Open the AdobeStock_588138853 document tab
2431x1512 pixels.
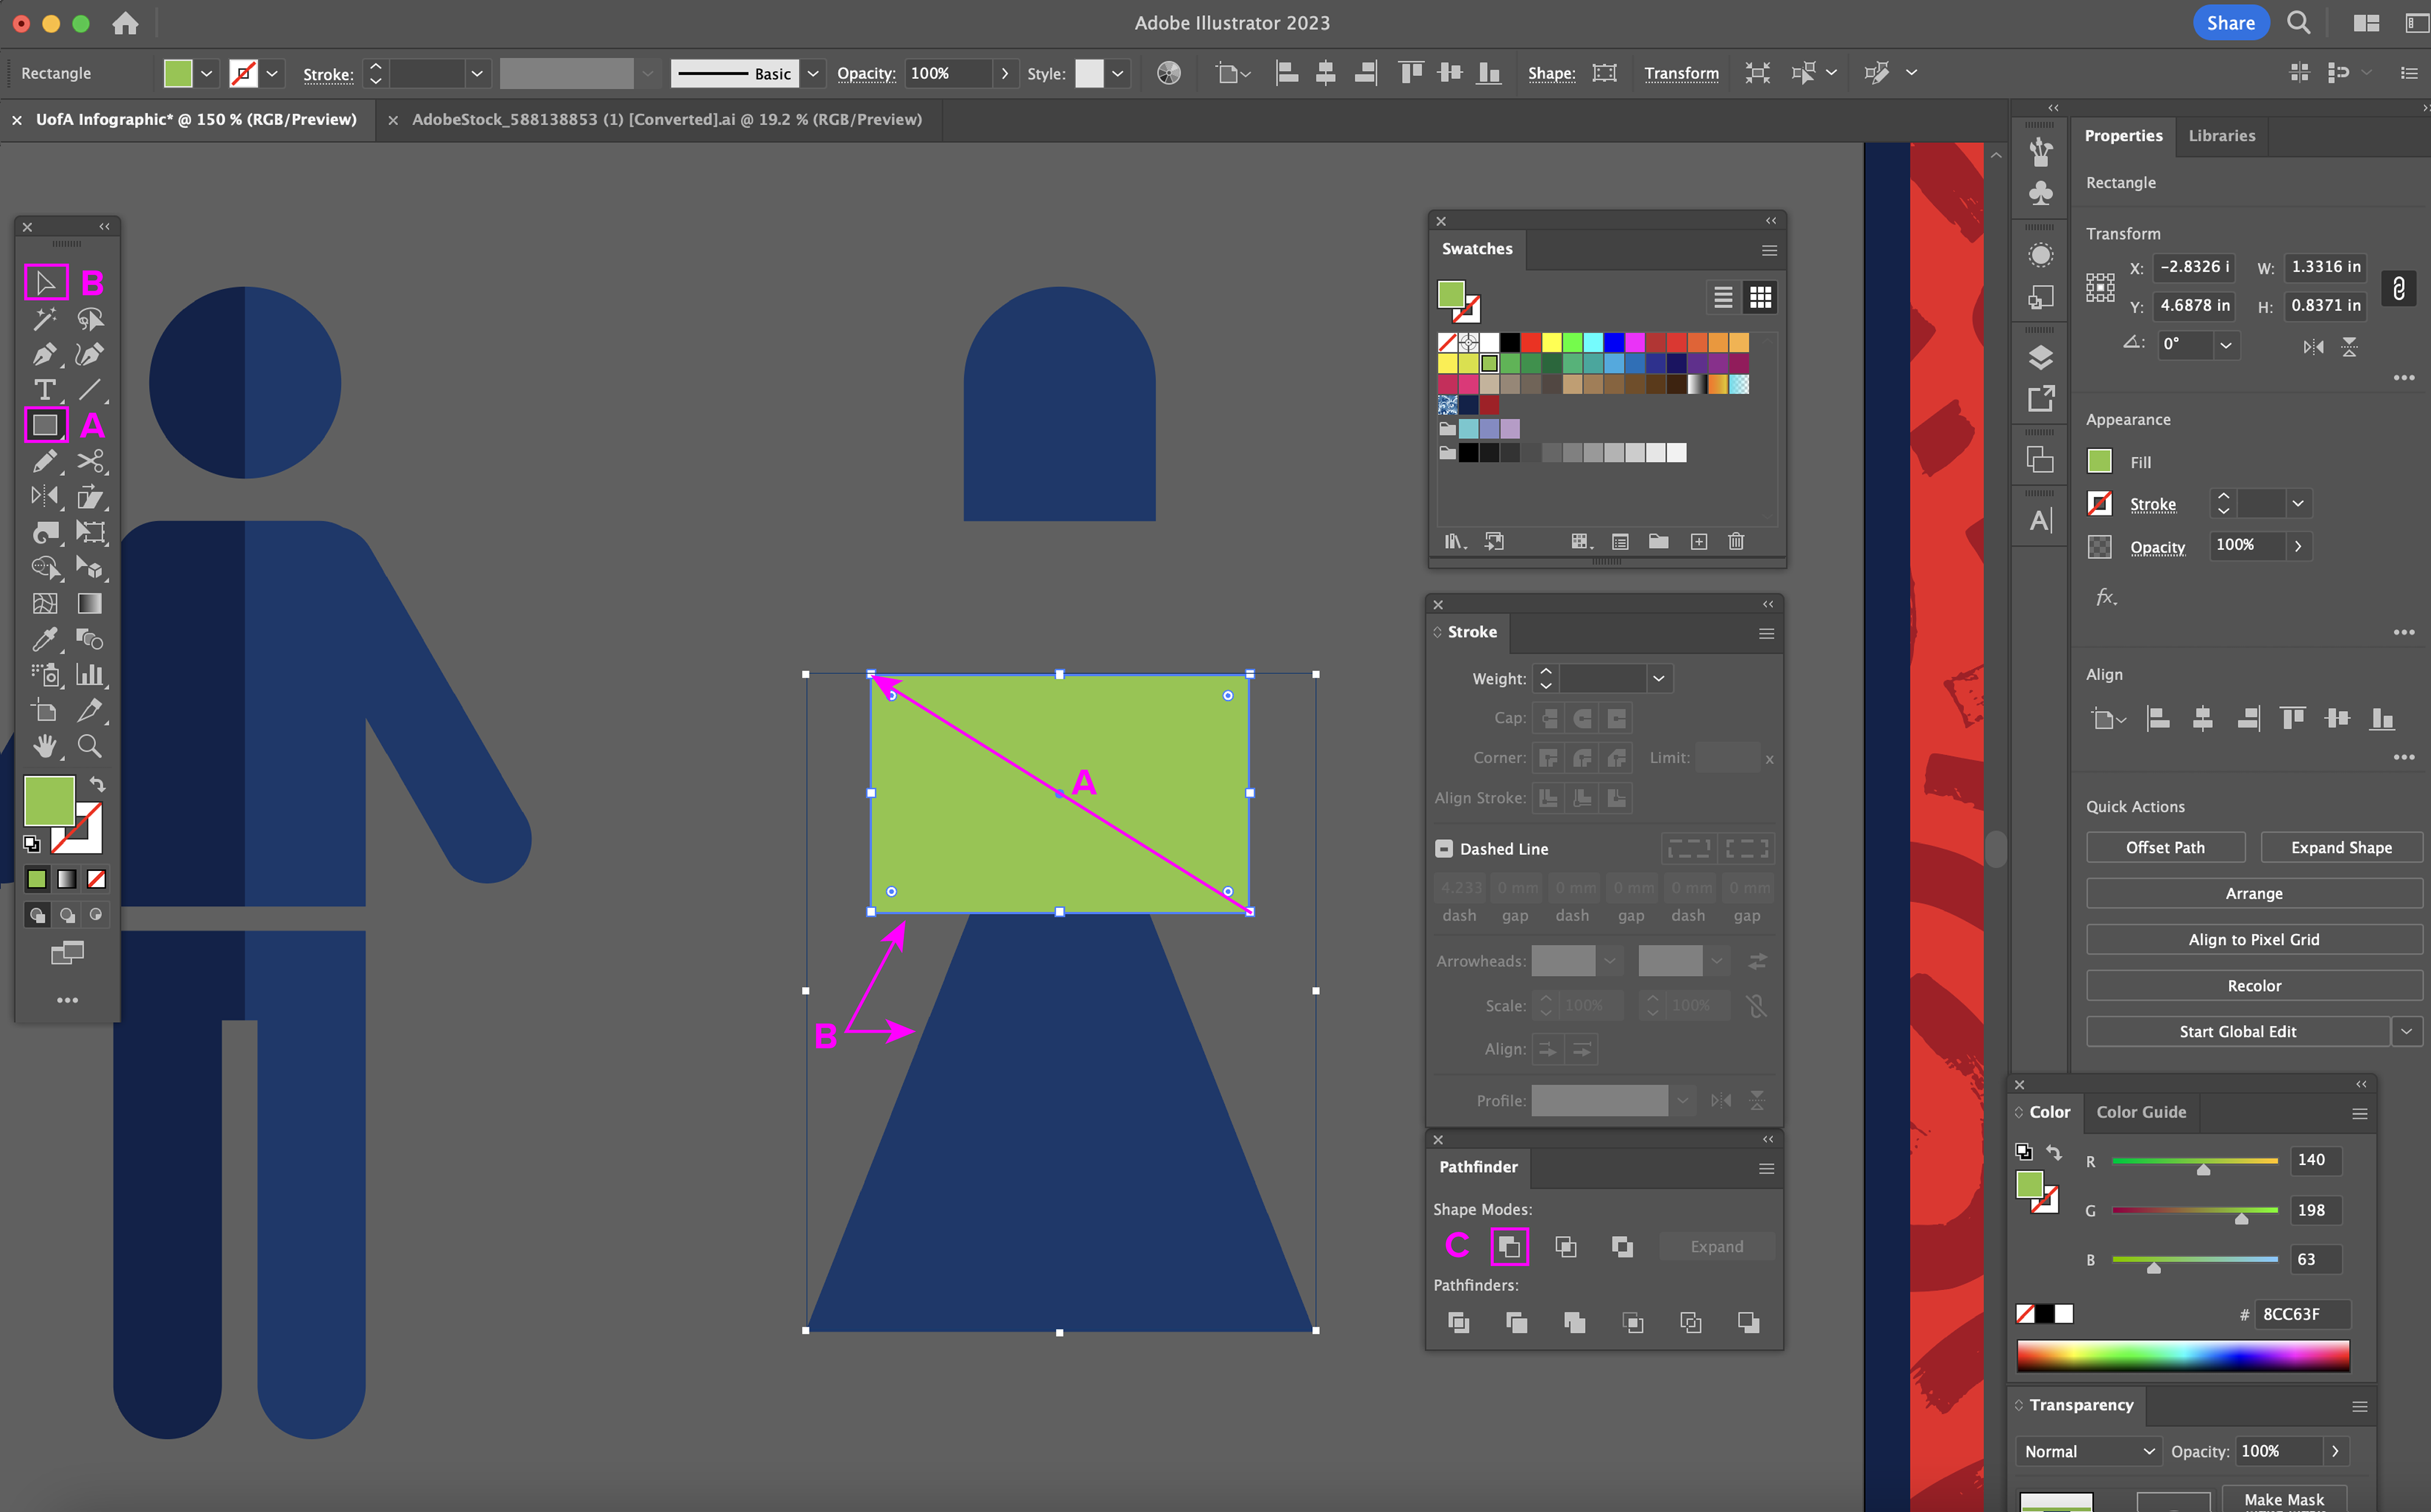click(x=666, y=119)
